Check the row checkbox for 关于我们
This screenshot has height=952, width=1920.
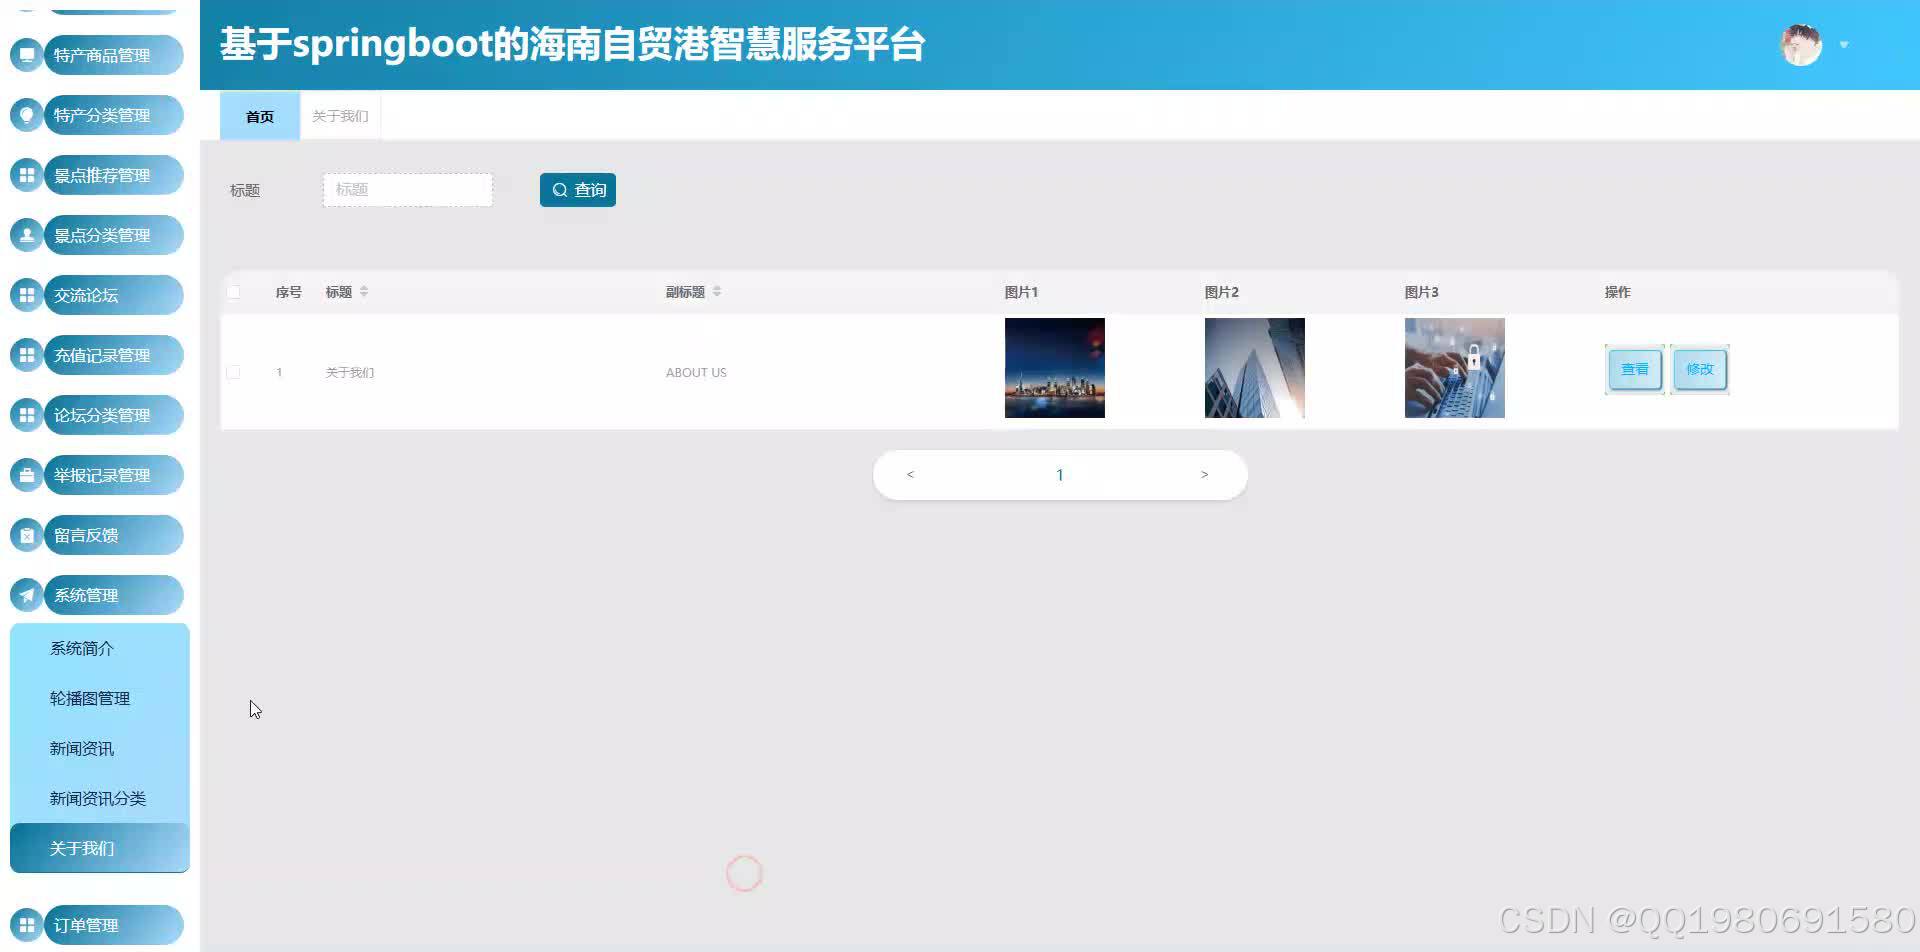pyautogui.click(x=233, y=371)
